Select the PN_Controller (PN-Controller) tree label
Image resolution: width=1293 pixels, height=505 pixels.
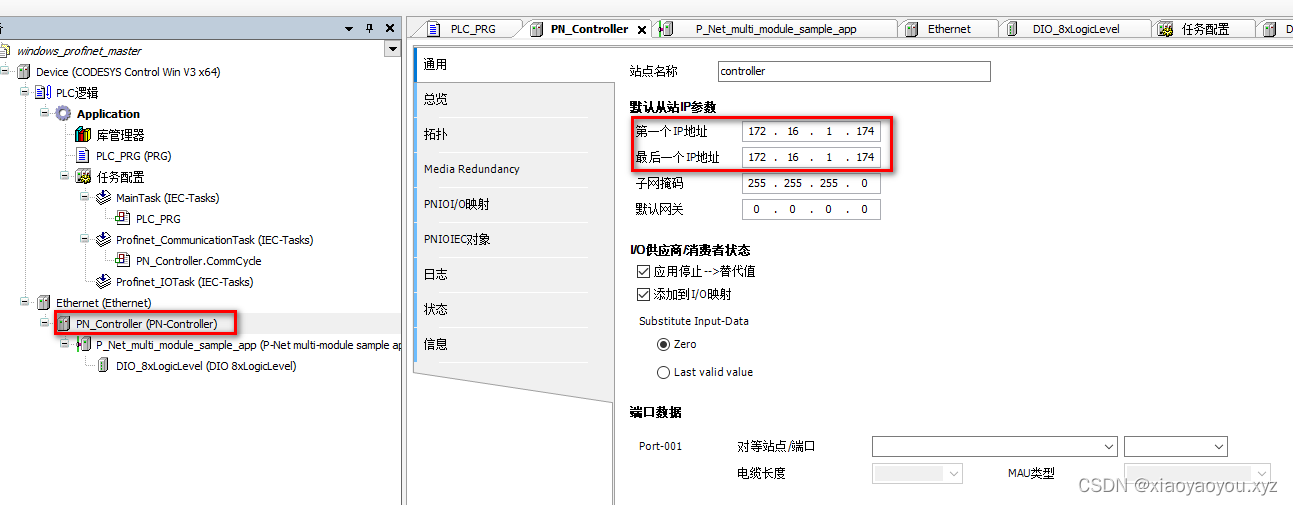point(146,324)
